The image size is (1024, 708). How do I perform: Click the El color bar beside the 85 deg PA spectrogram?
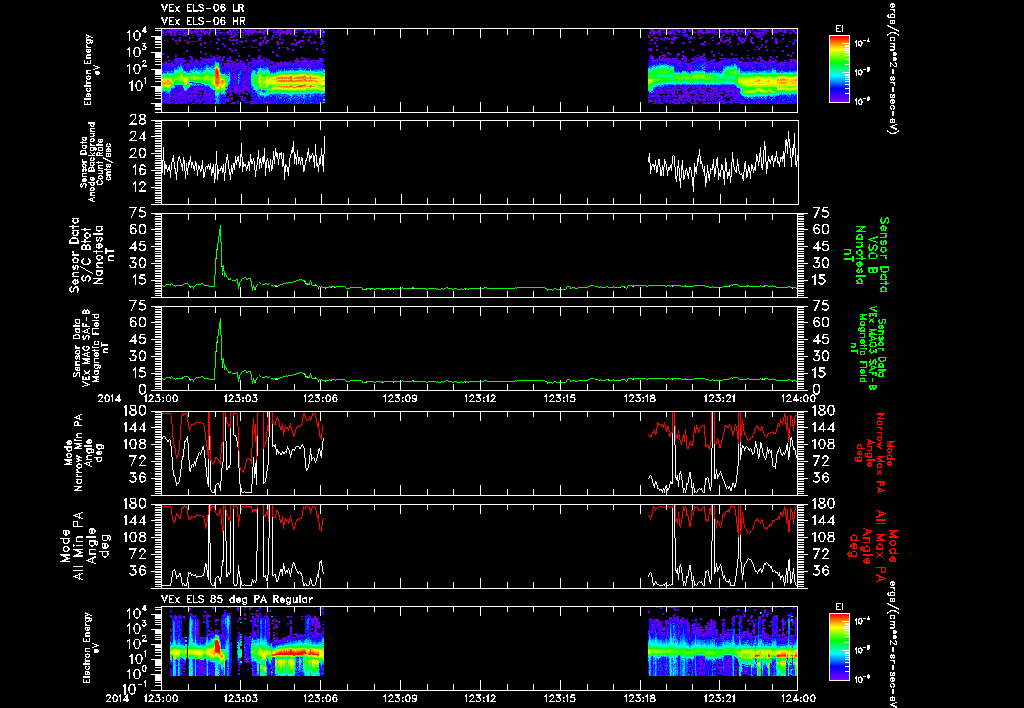[x=839, y=647]
